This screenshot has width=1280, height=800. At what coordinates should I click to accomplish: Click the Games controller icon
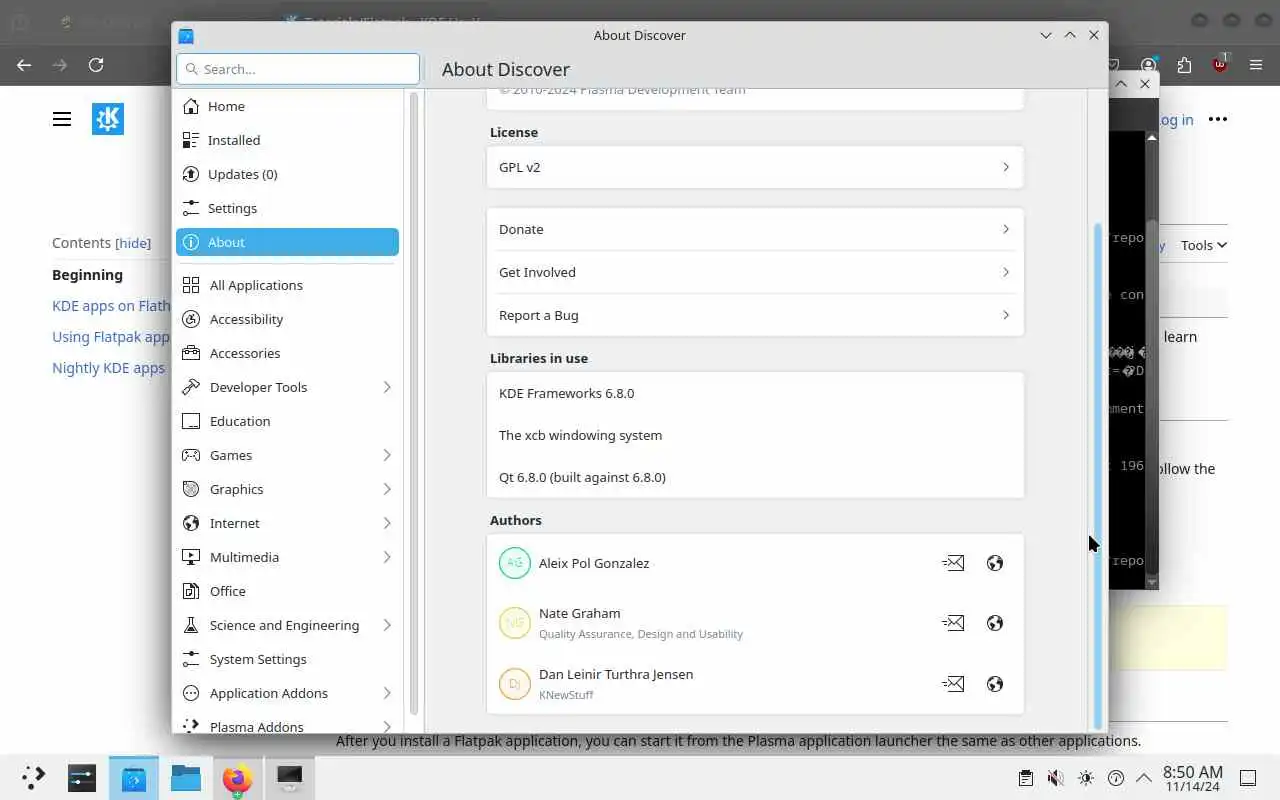coord(191,455)
